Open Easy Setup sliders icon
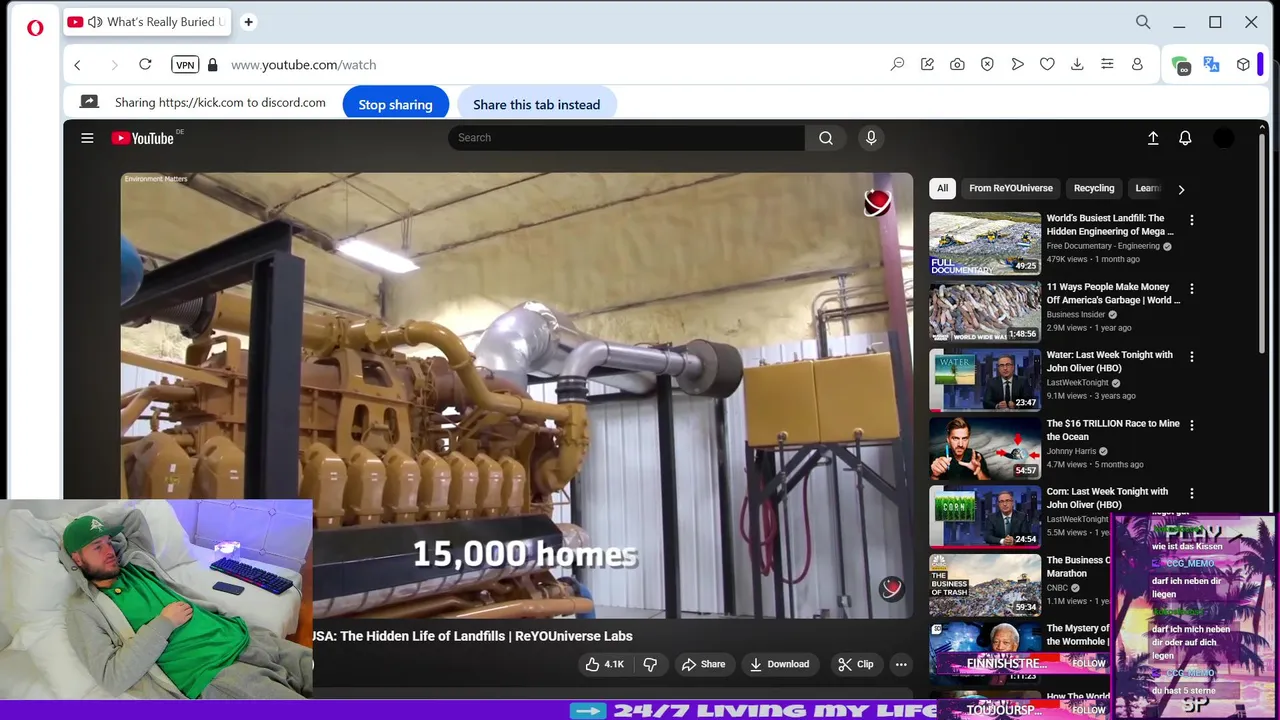Screen dimensions: 1280x720 (1107, 64)
